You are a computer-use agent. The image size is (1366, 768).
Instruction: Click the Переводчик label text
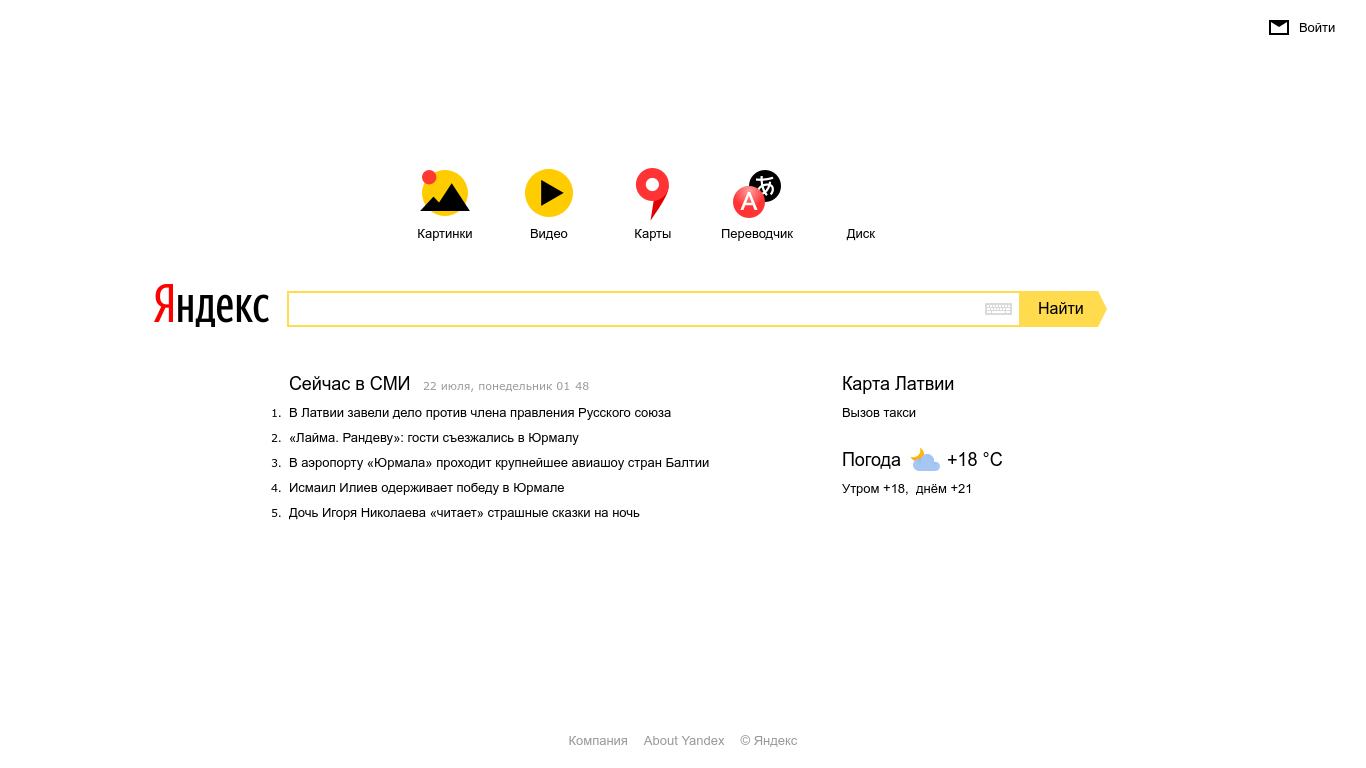757,234
